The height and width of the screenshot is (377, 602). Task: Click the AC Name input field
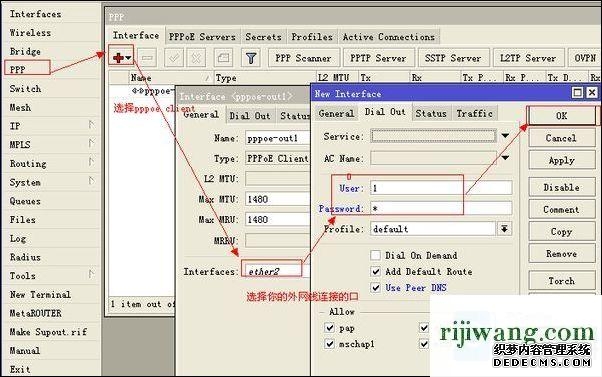[x=433, y=158]
